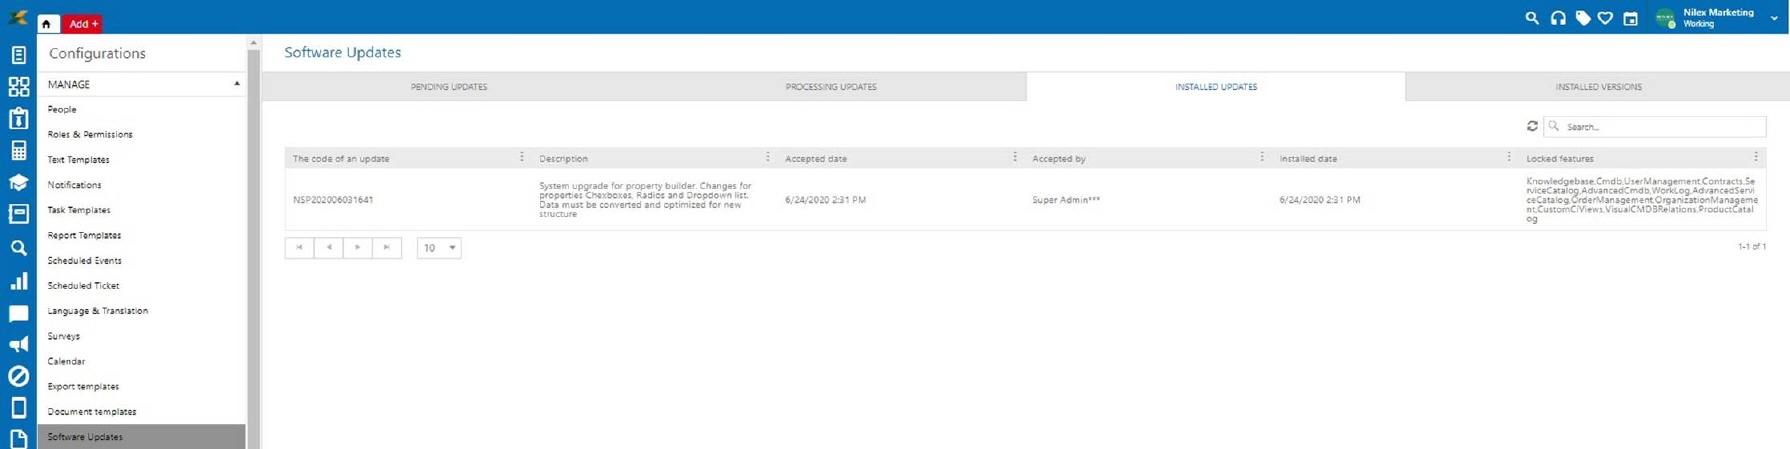Click the Configurations panel vertical scrollbar
Image resolution: width=1790 pixels, height=449 pixels.
pos(253,240)
